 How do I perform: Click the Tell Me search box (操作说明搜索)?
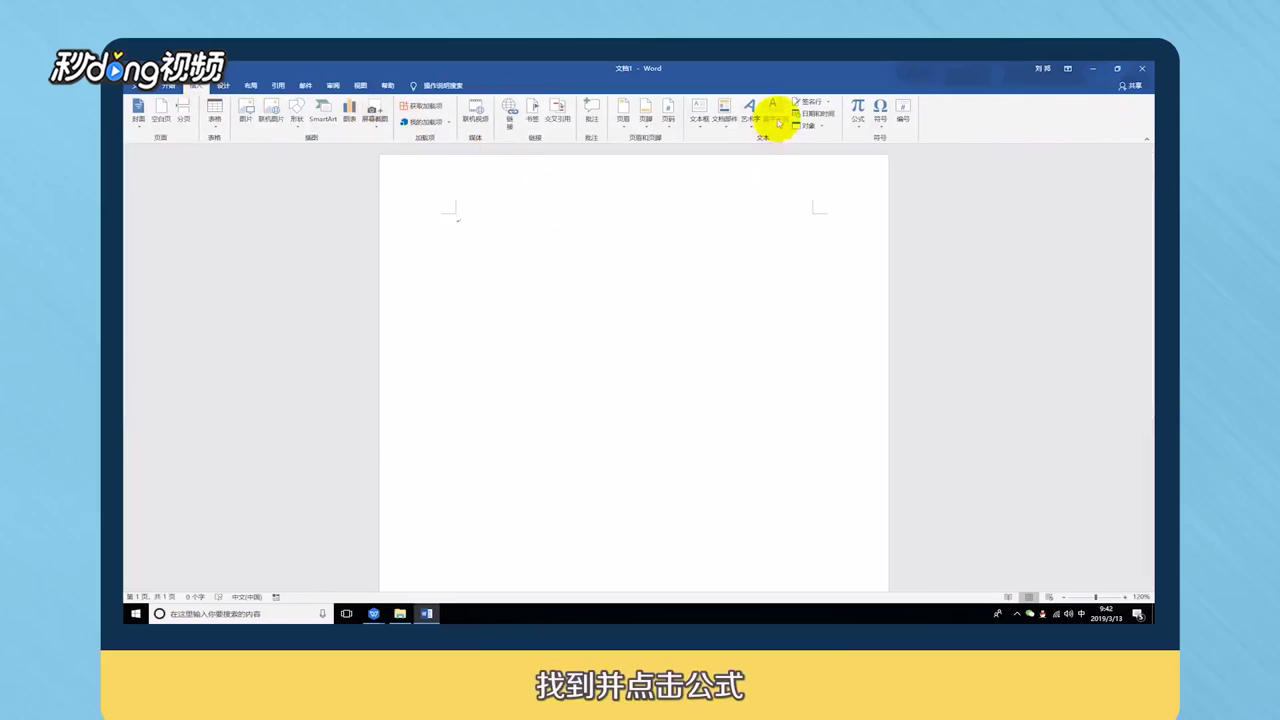[x=437, y=86]
